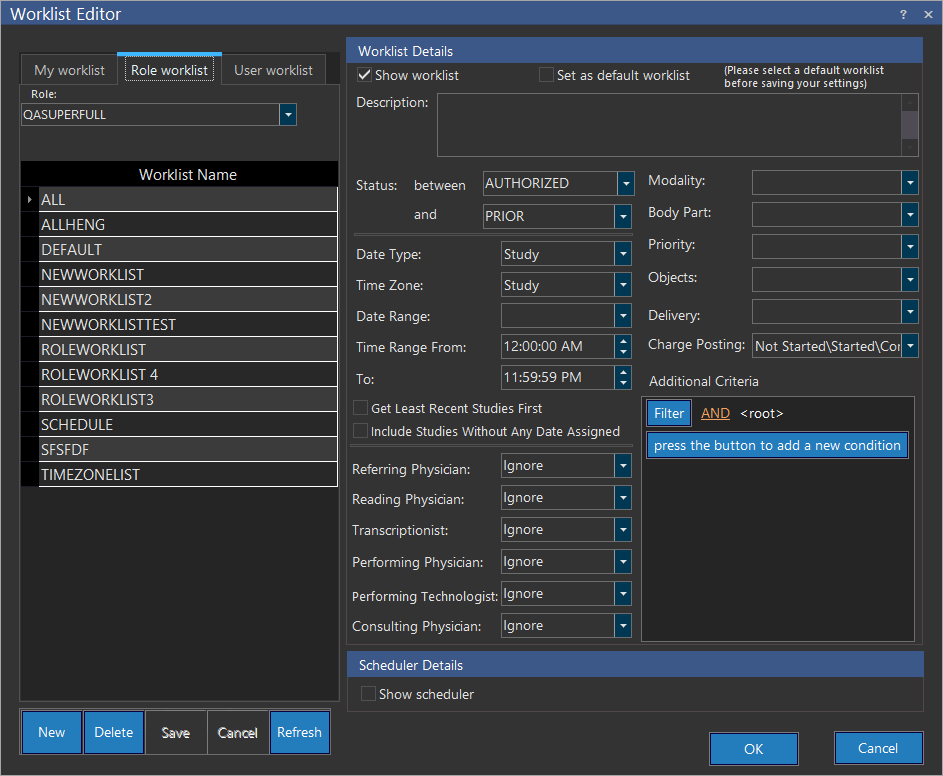Click the row indicator arrow beside ALL
Viewport: 943px width, 776px height.
tap(29, 200)
